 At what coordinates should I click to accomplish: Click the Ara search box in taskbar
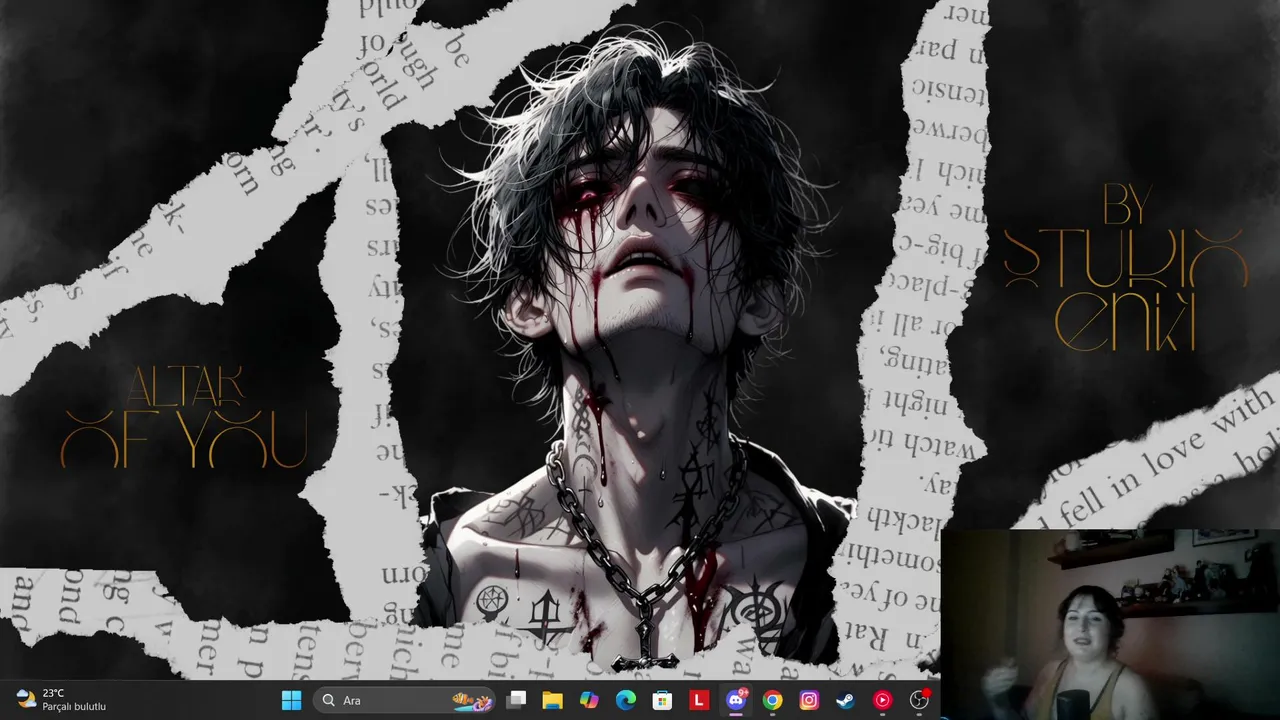(405, 700)
